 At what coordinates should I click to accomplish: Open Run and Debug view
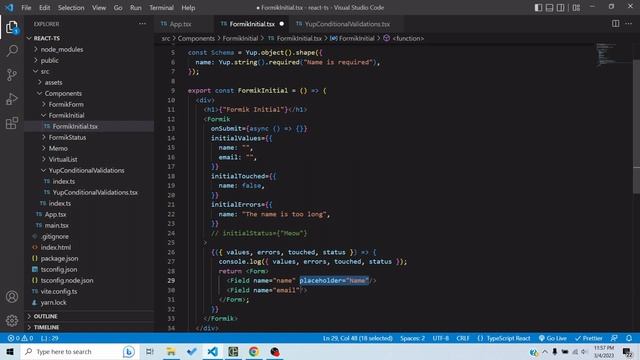[12, 99]
